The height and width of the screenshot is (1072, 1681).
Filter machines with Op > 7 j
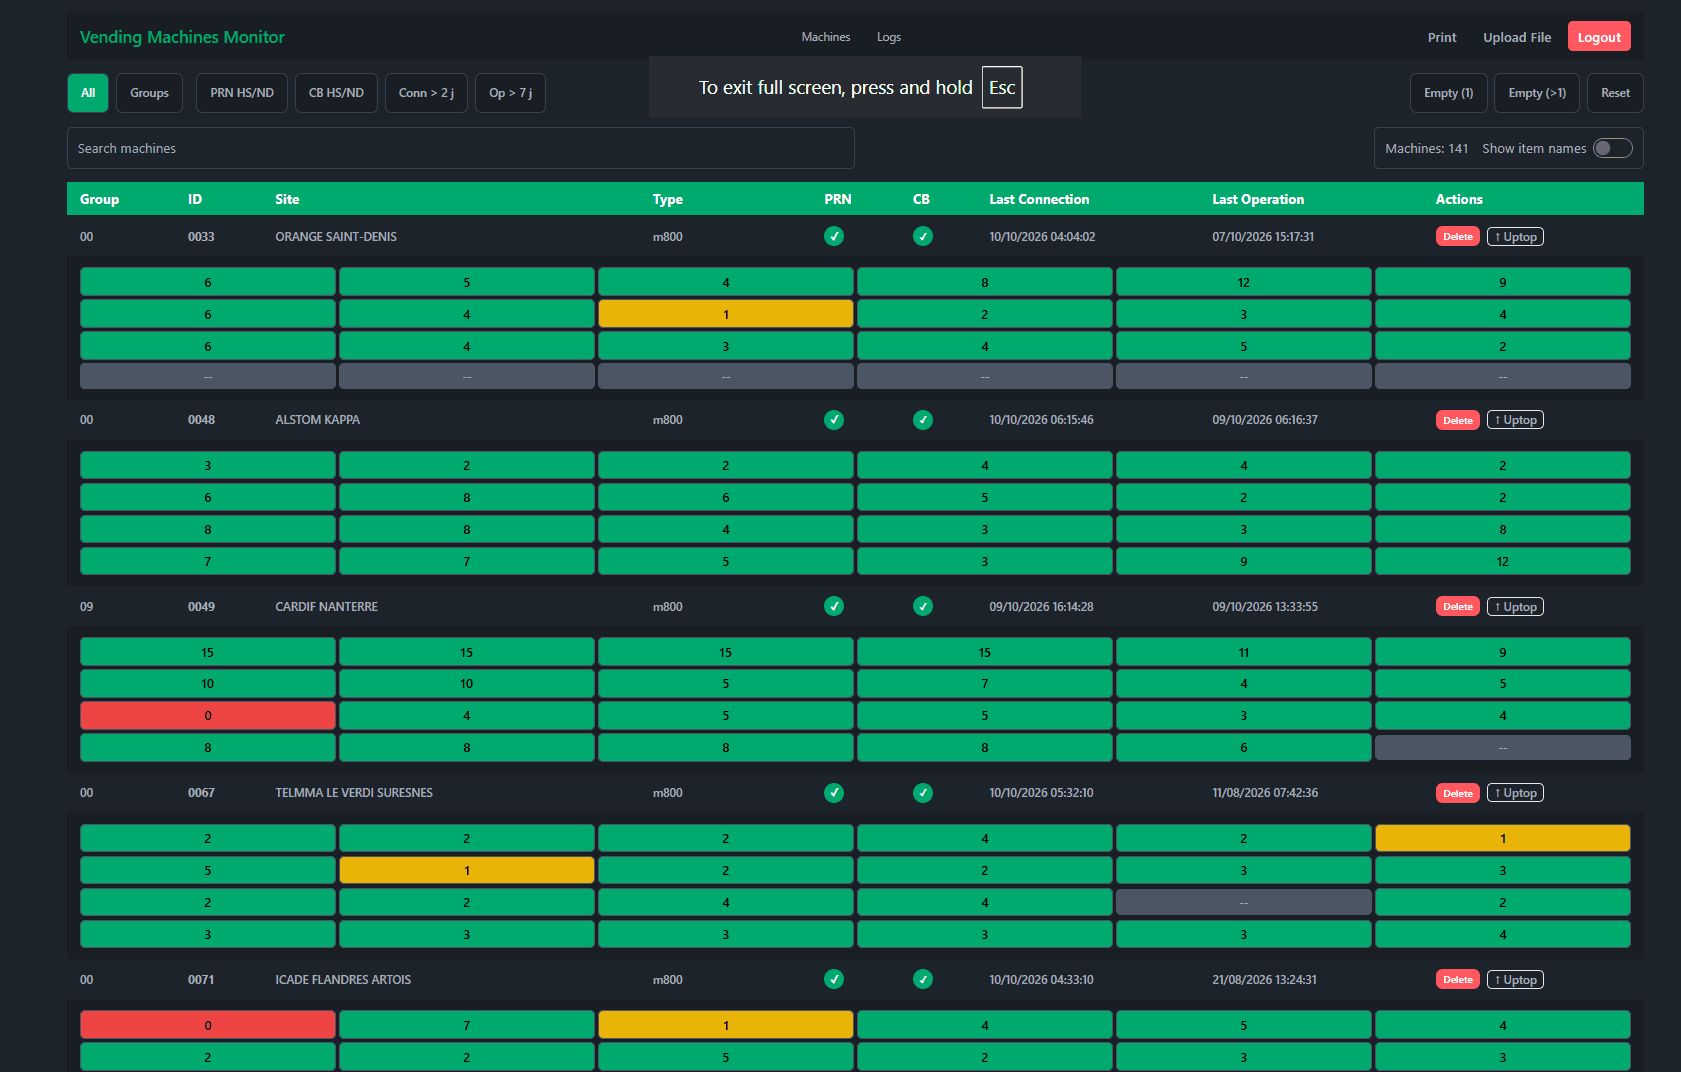[x=510, y=93]
